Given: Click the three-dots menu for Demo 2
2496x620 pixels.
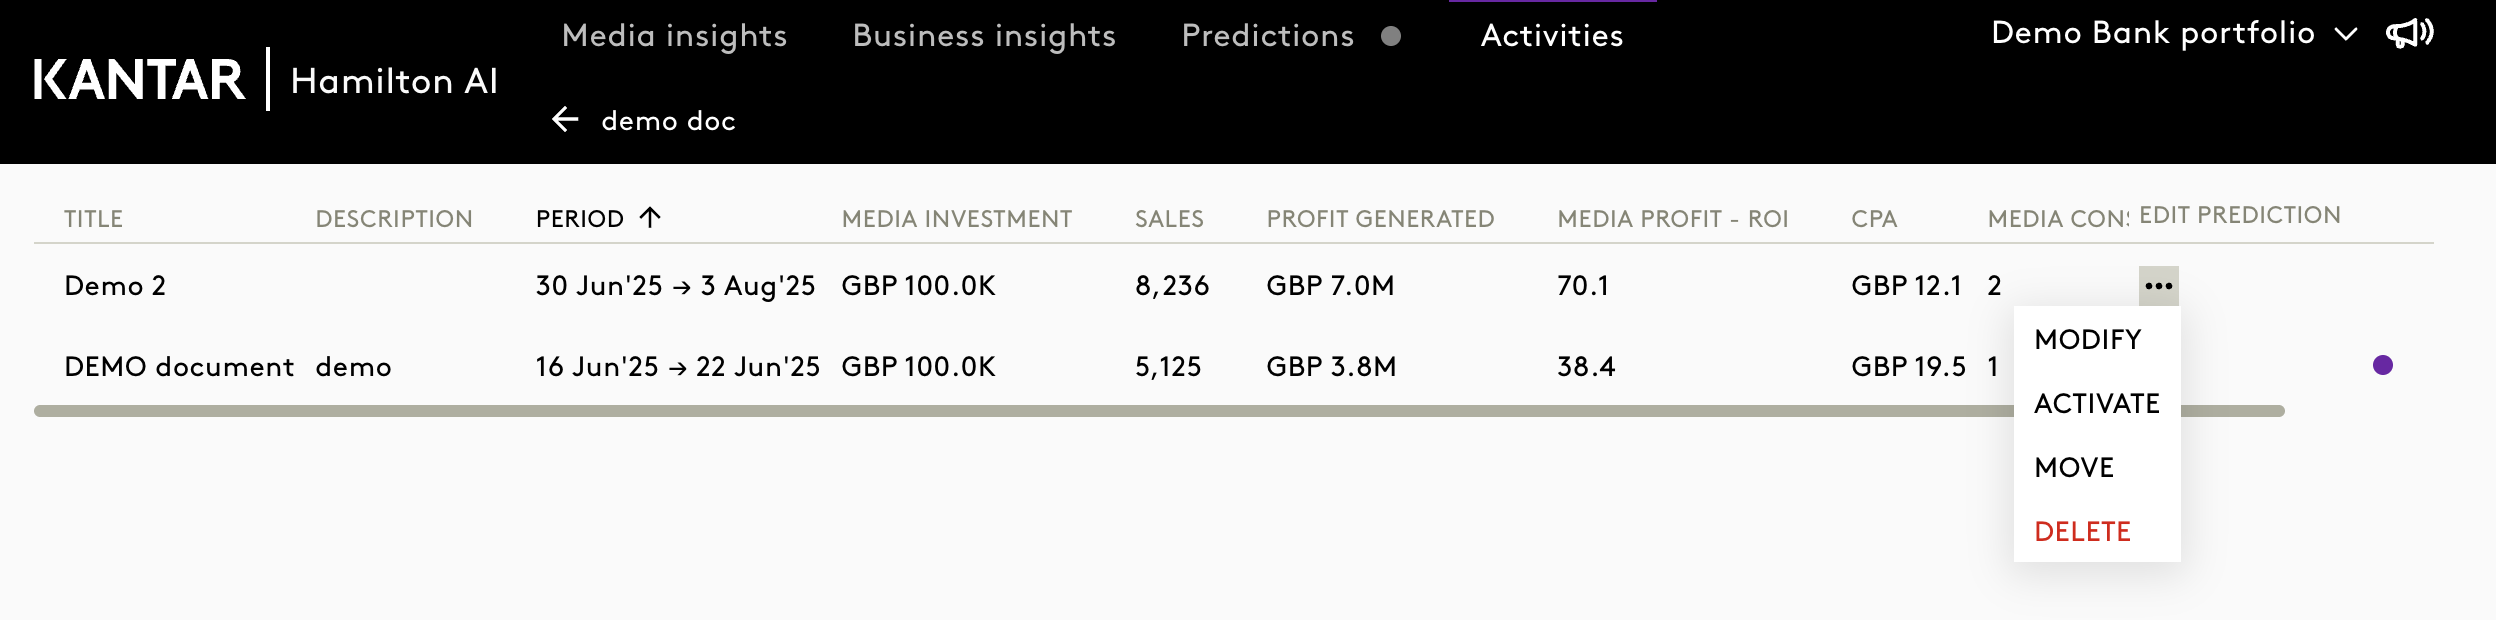Looking at the screenshot, I should 2158,286.
